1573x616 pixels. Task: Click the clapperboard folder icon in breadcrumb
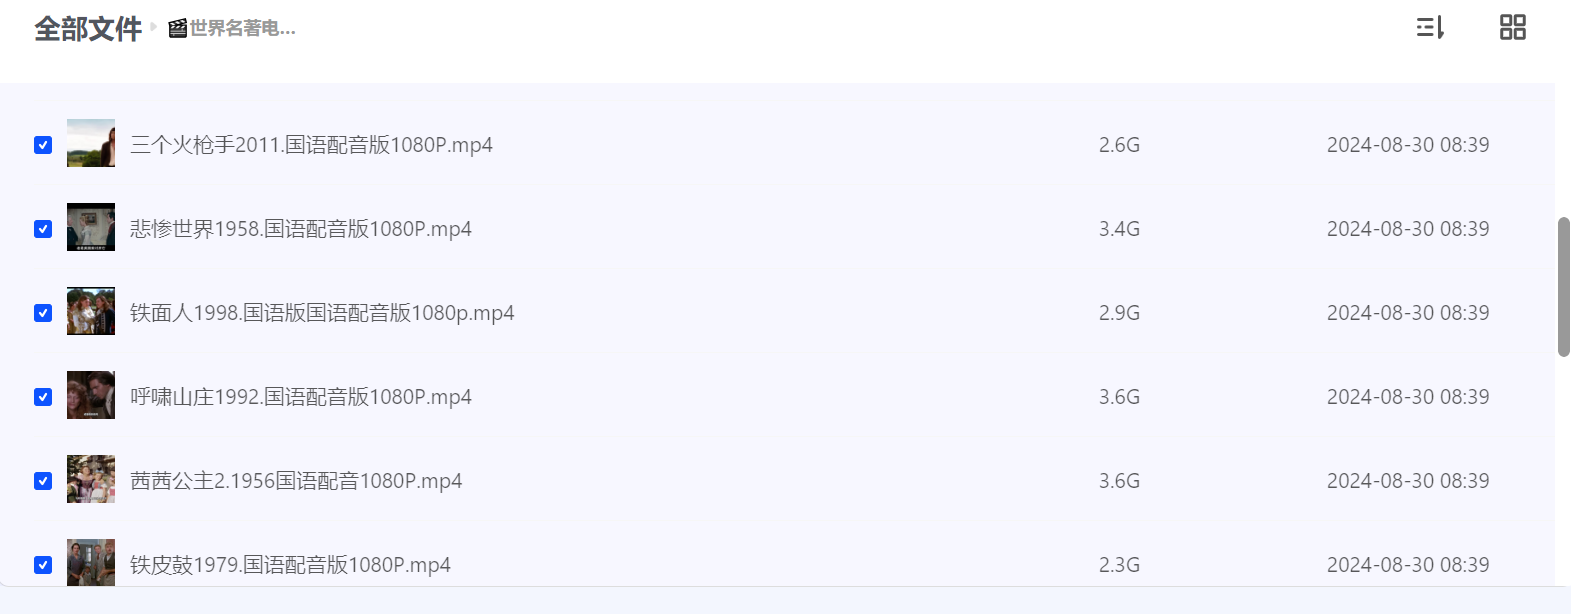[x=178, y=28]
